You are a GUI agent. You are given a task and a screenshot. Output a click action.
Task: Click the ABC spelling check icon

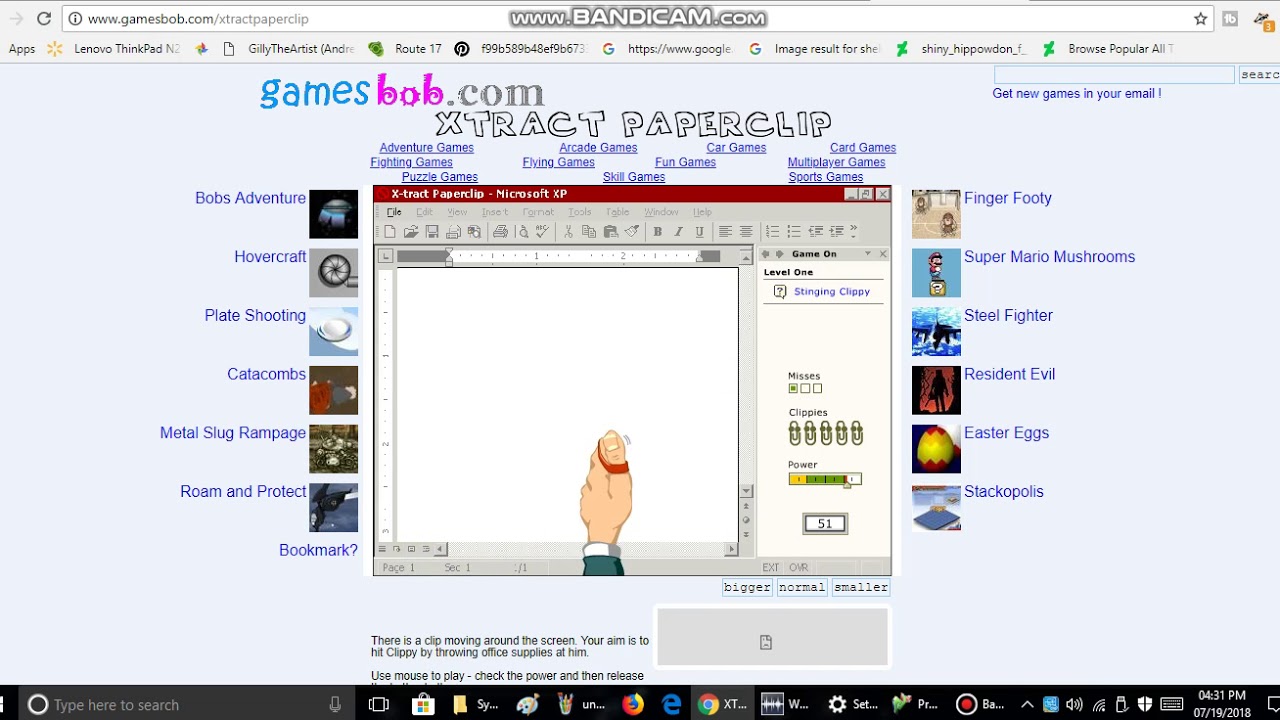pos(543,231)
